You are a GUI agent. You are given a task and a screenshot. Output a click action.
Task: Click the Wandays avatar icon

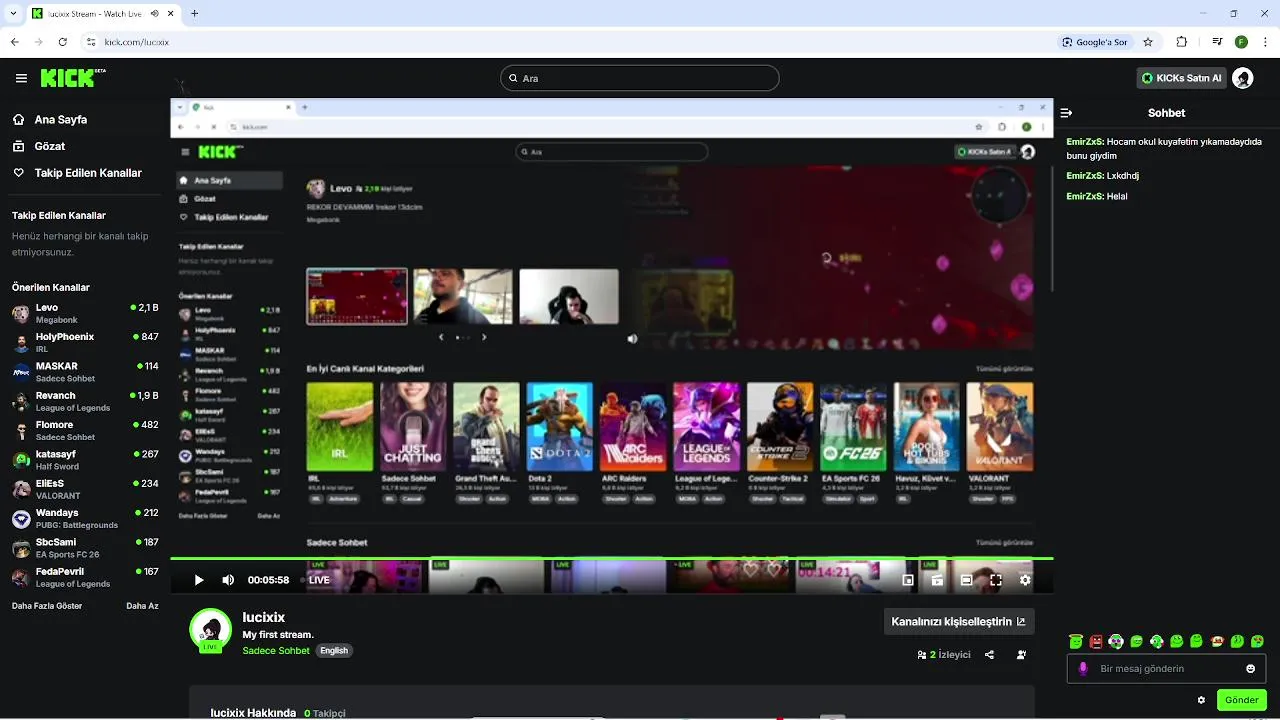[x=21, y=518]
